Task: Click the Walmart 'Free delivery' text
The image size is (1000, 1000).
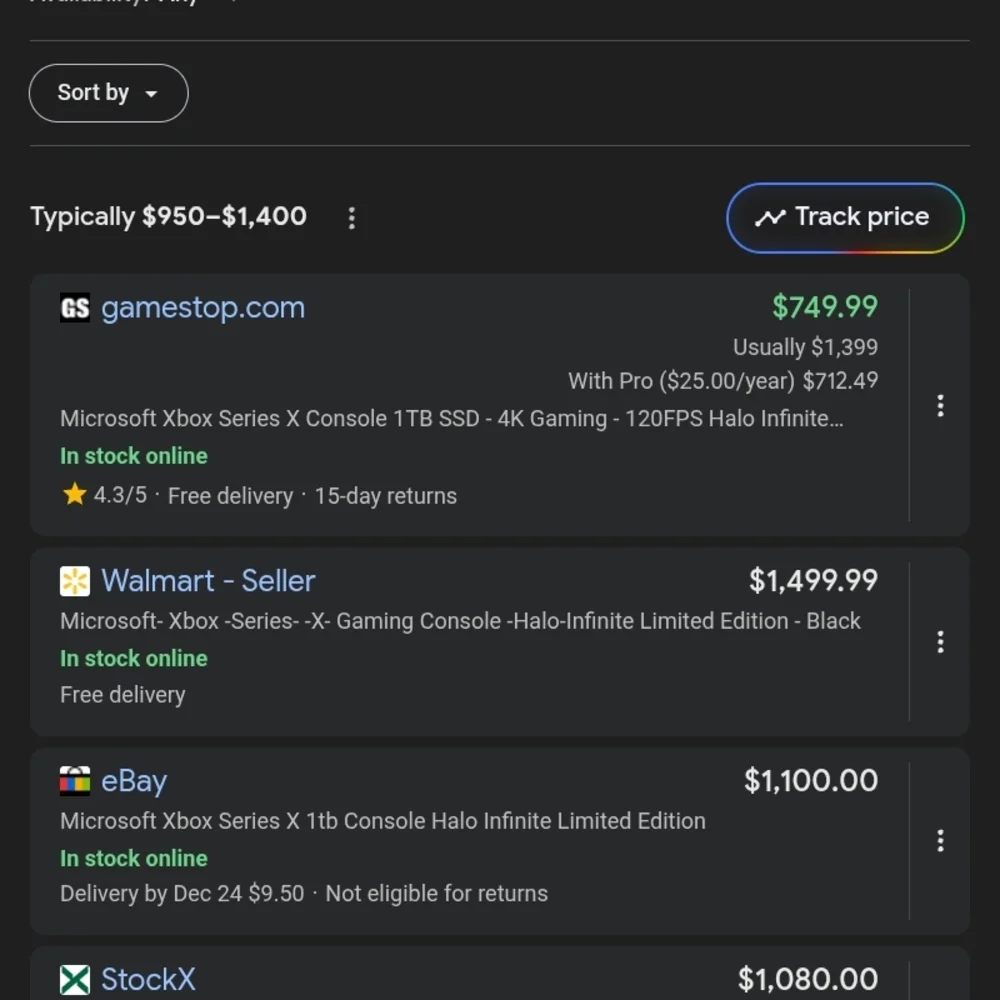Action: coord(122,695)
